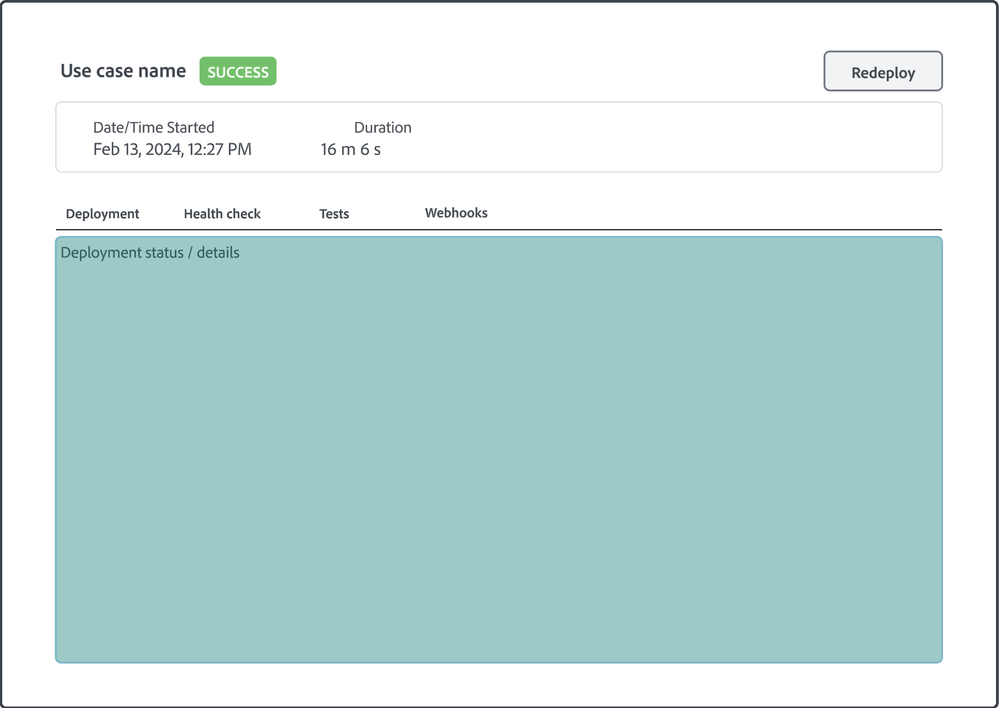Click the divider line under the tabs

coord(499,229)
